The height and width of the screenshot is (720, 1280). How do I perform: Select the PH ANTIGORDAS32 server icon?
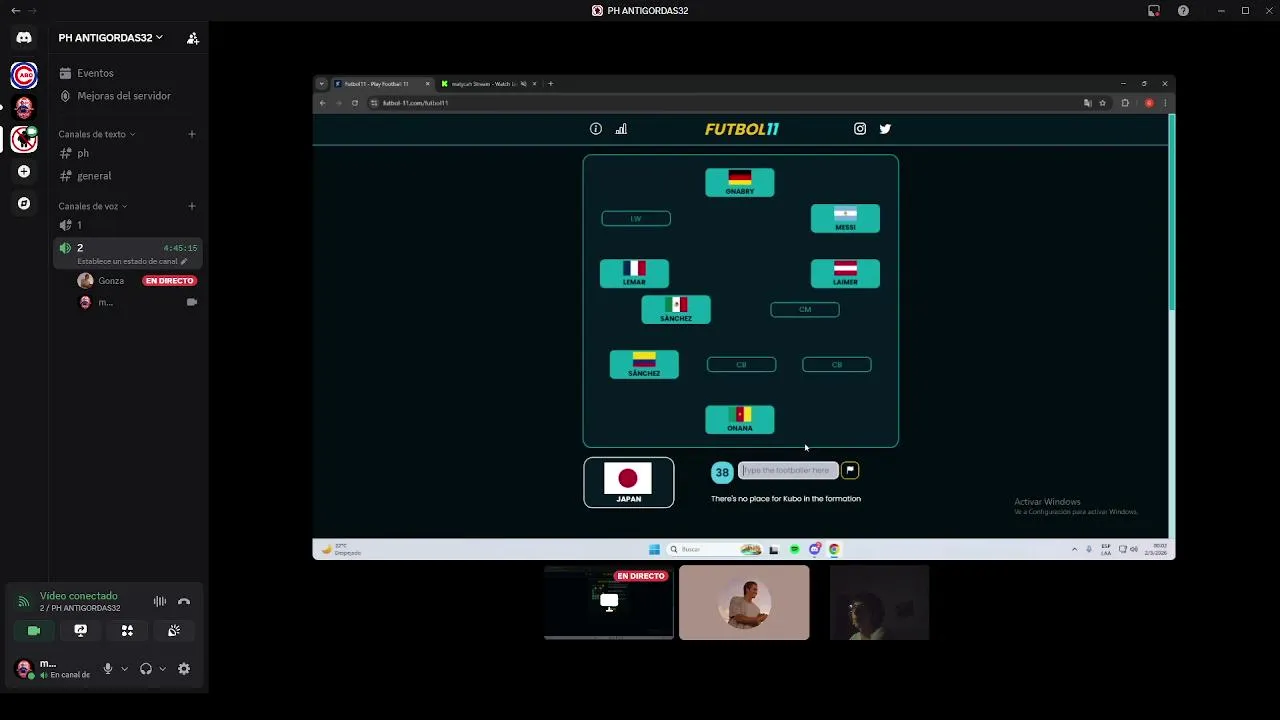point(24,139)
